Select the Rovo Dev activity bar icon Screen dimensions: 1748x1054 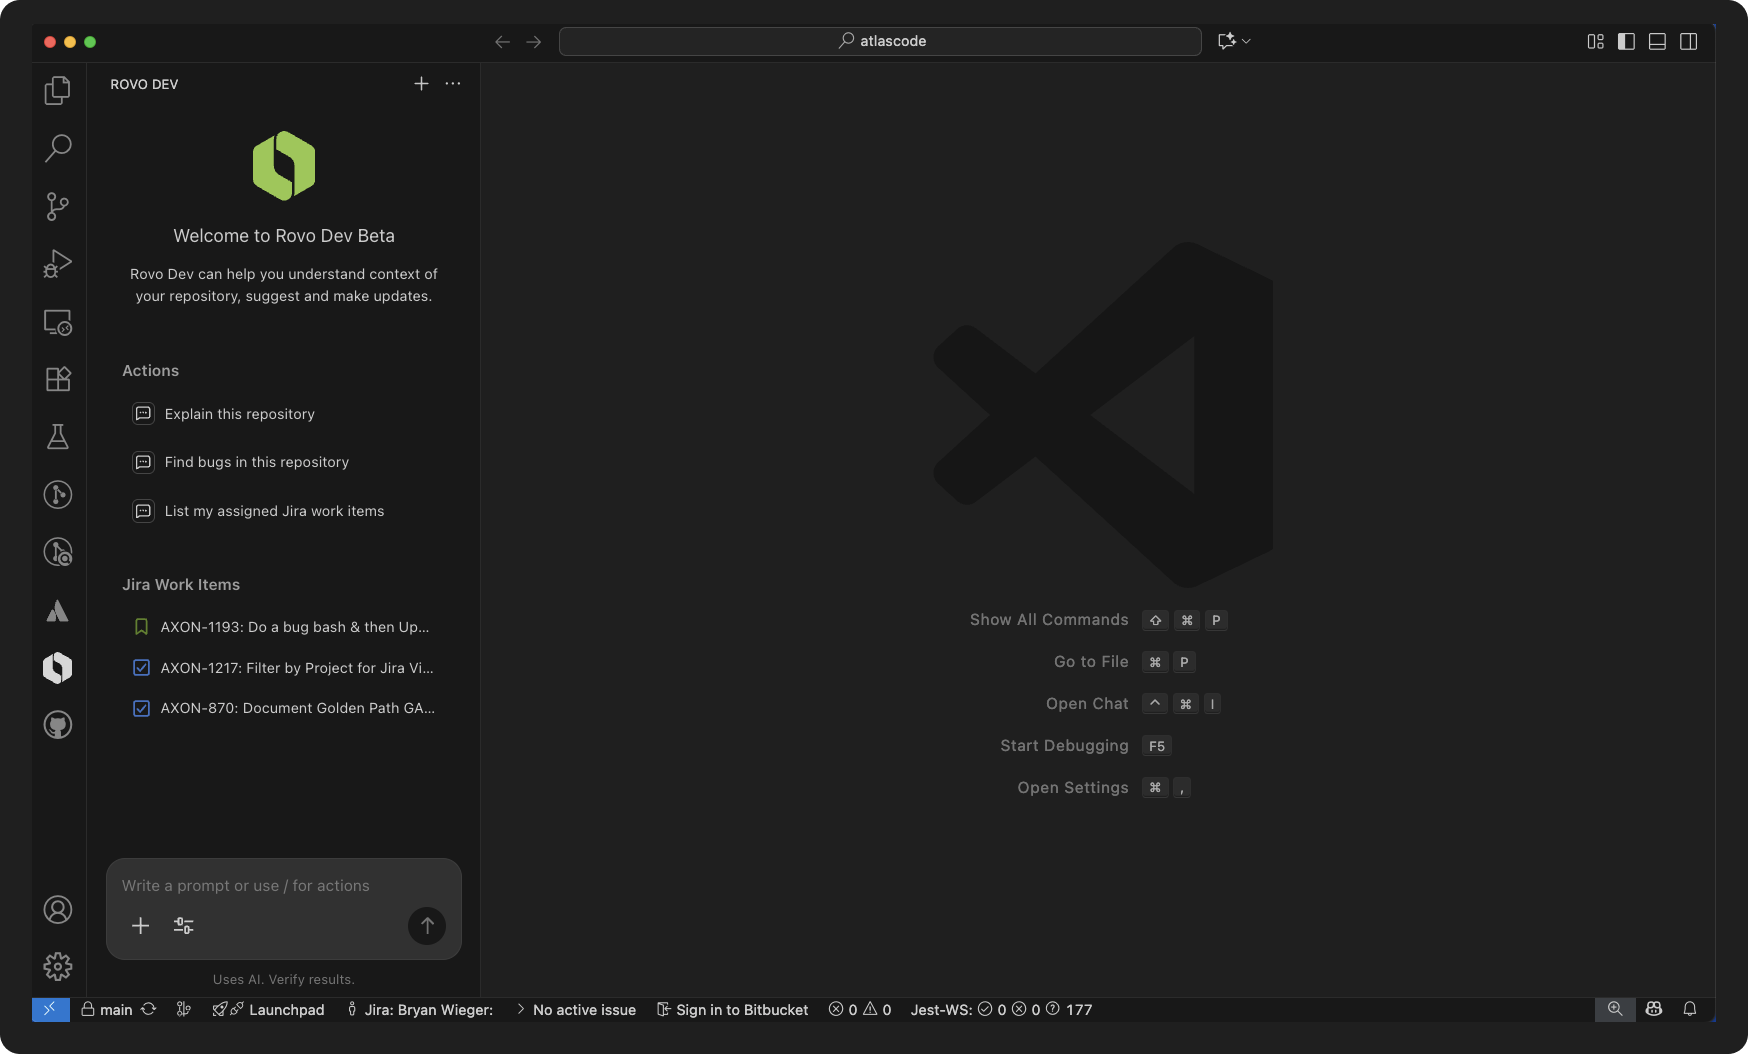click(x=58, y=668)
